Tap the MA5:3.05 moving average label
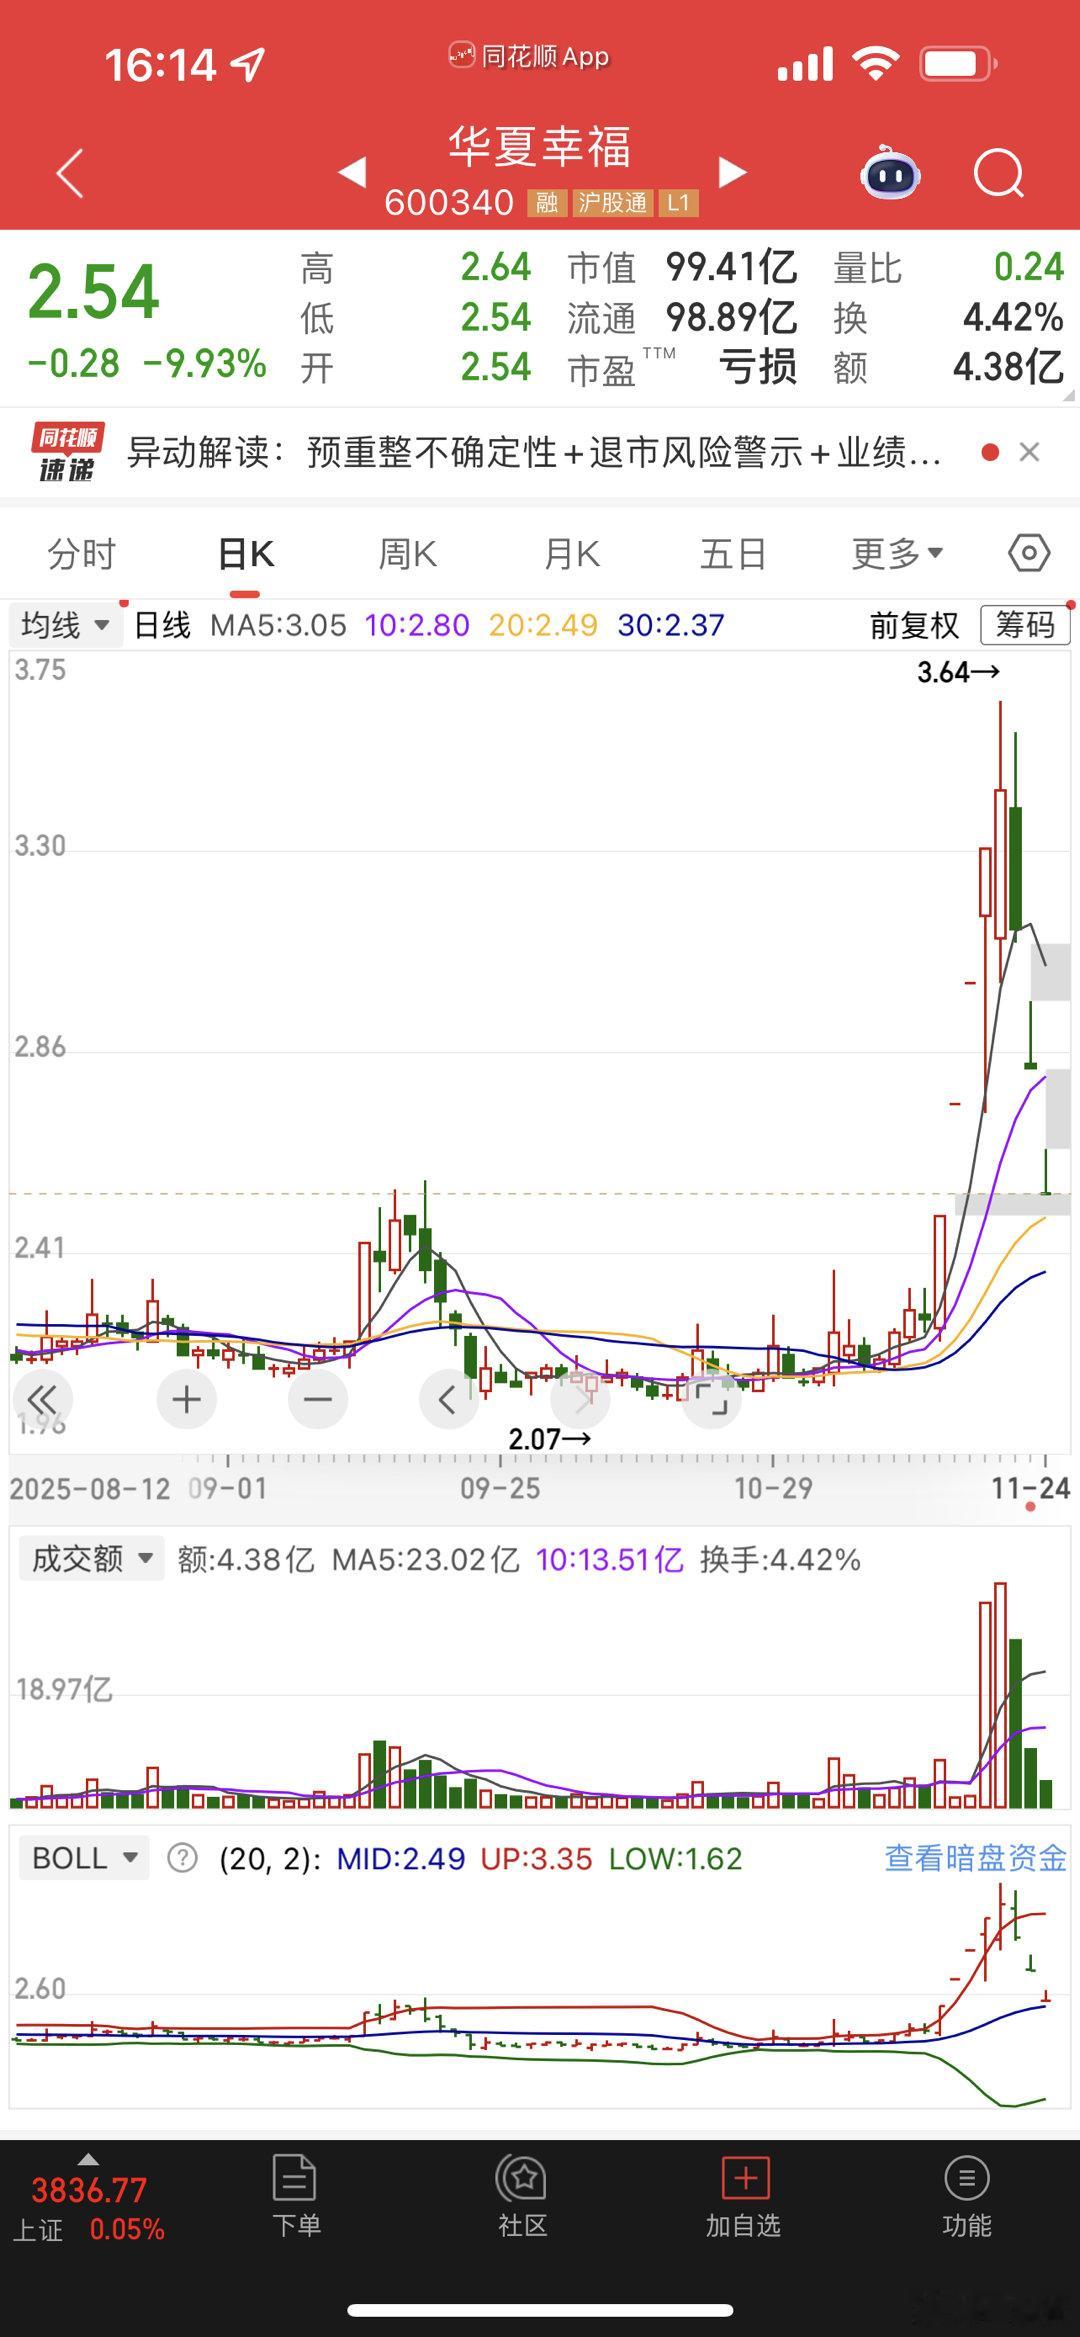Viewport: 1080px width, 2337px height. pos(278,625)
